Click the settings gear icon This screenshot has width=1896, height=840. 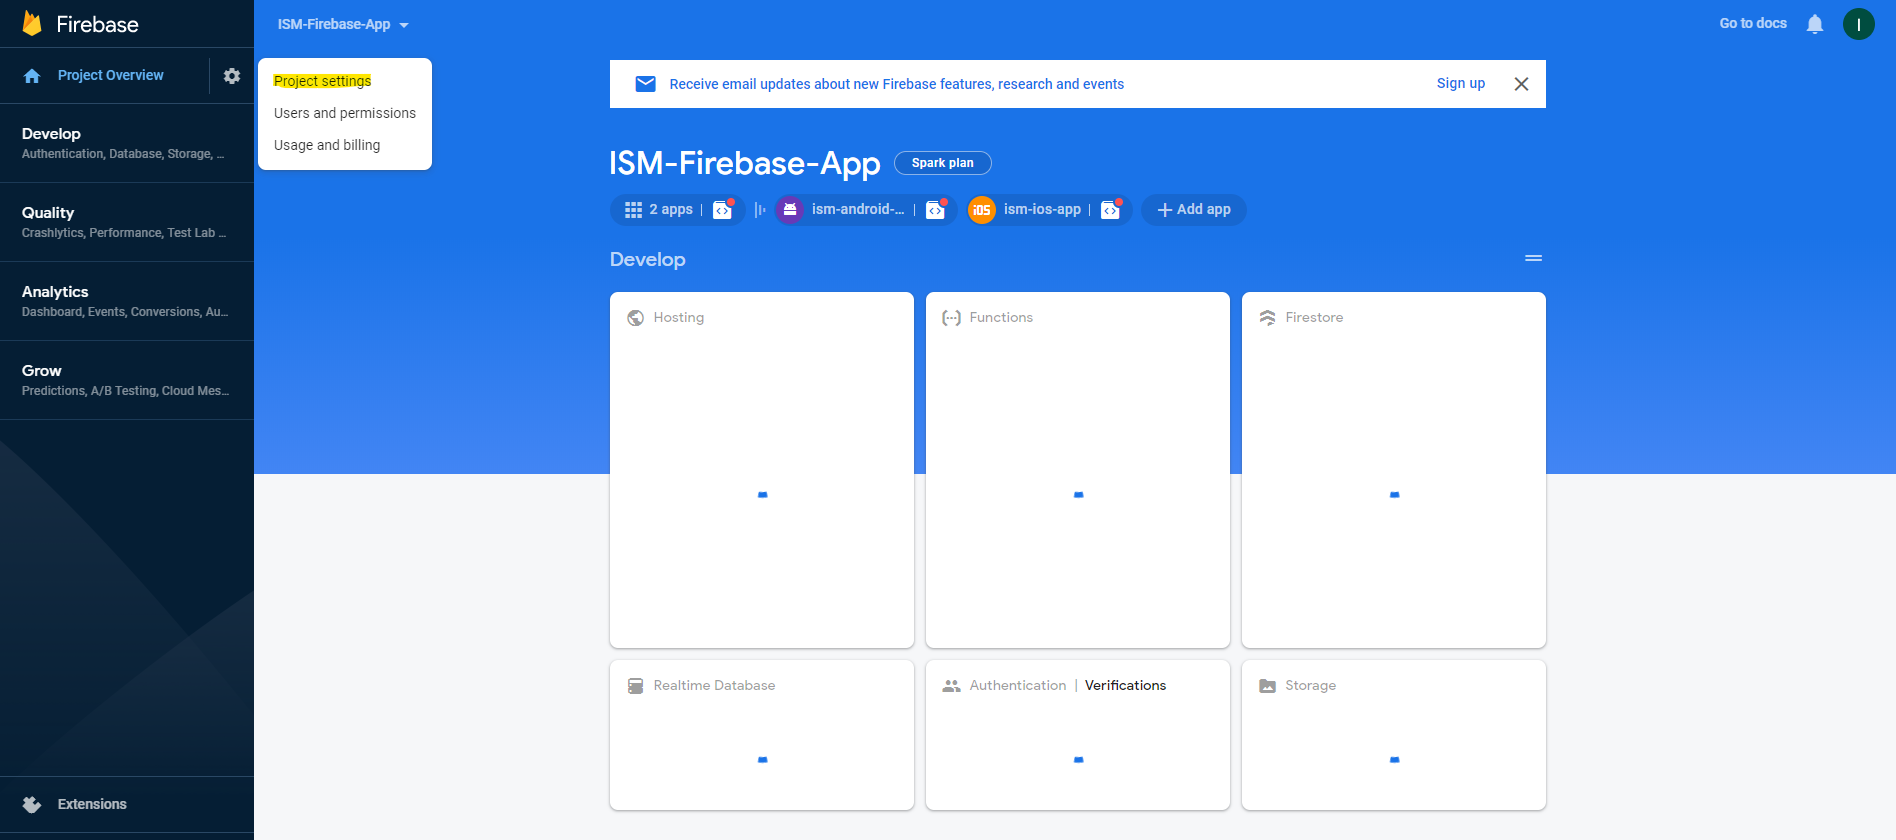[x=232, y=76]
